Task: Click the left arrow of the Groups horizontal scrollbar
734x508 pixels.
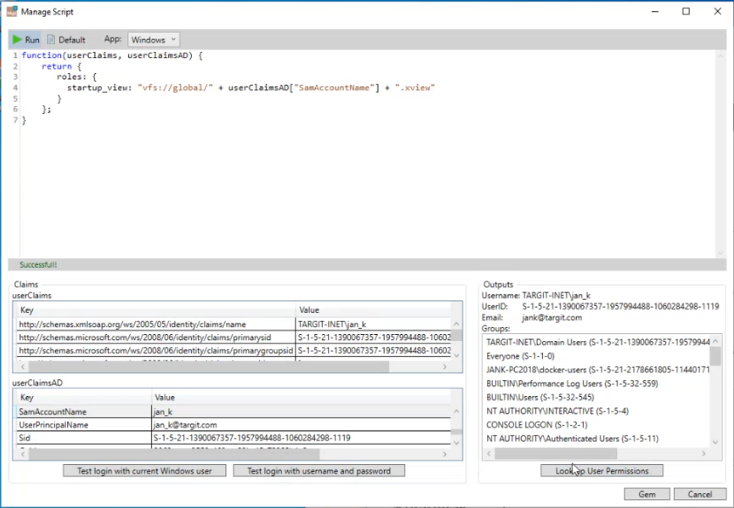Action: [x=489, y=453]
